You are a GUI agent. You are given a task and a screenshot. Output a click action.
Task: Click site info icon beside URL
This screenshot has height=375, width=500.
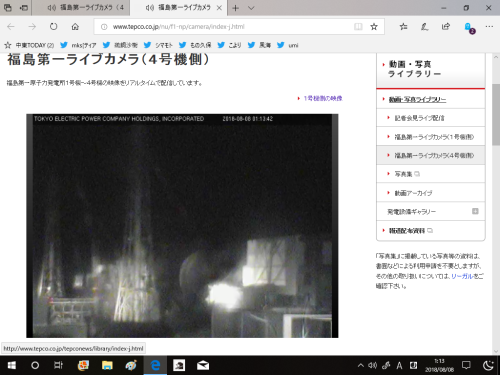click(104, 27)
